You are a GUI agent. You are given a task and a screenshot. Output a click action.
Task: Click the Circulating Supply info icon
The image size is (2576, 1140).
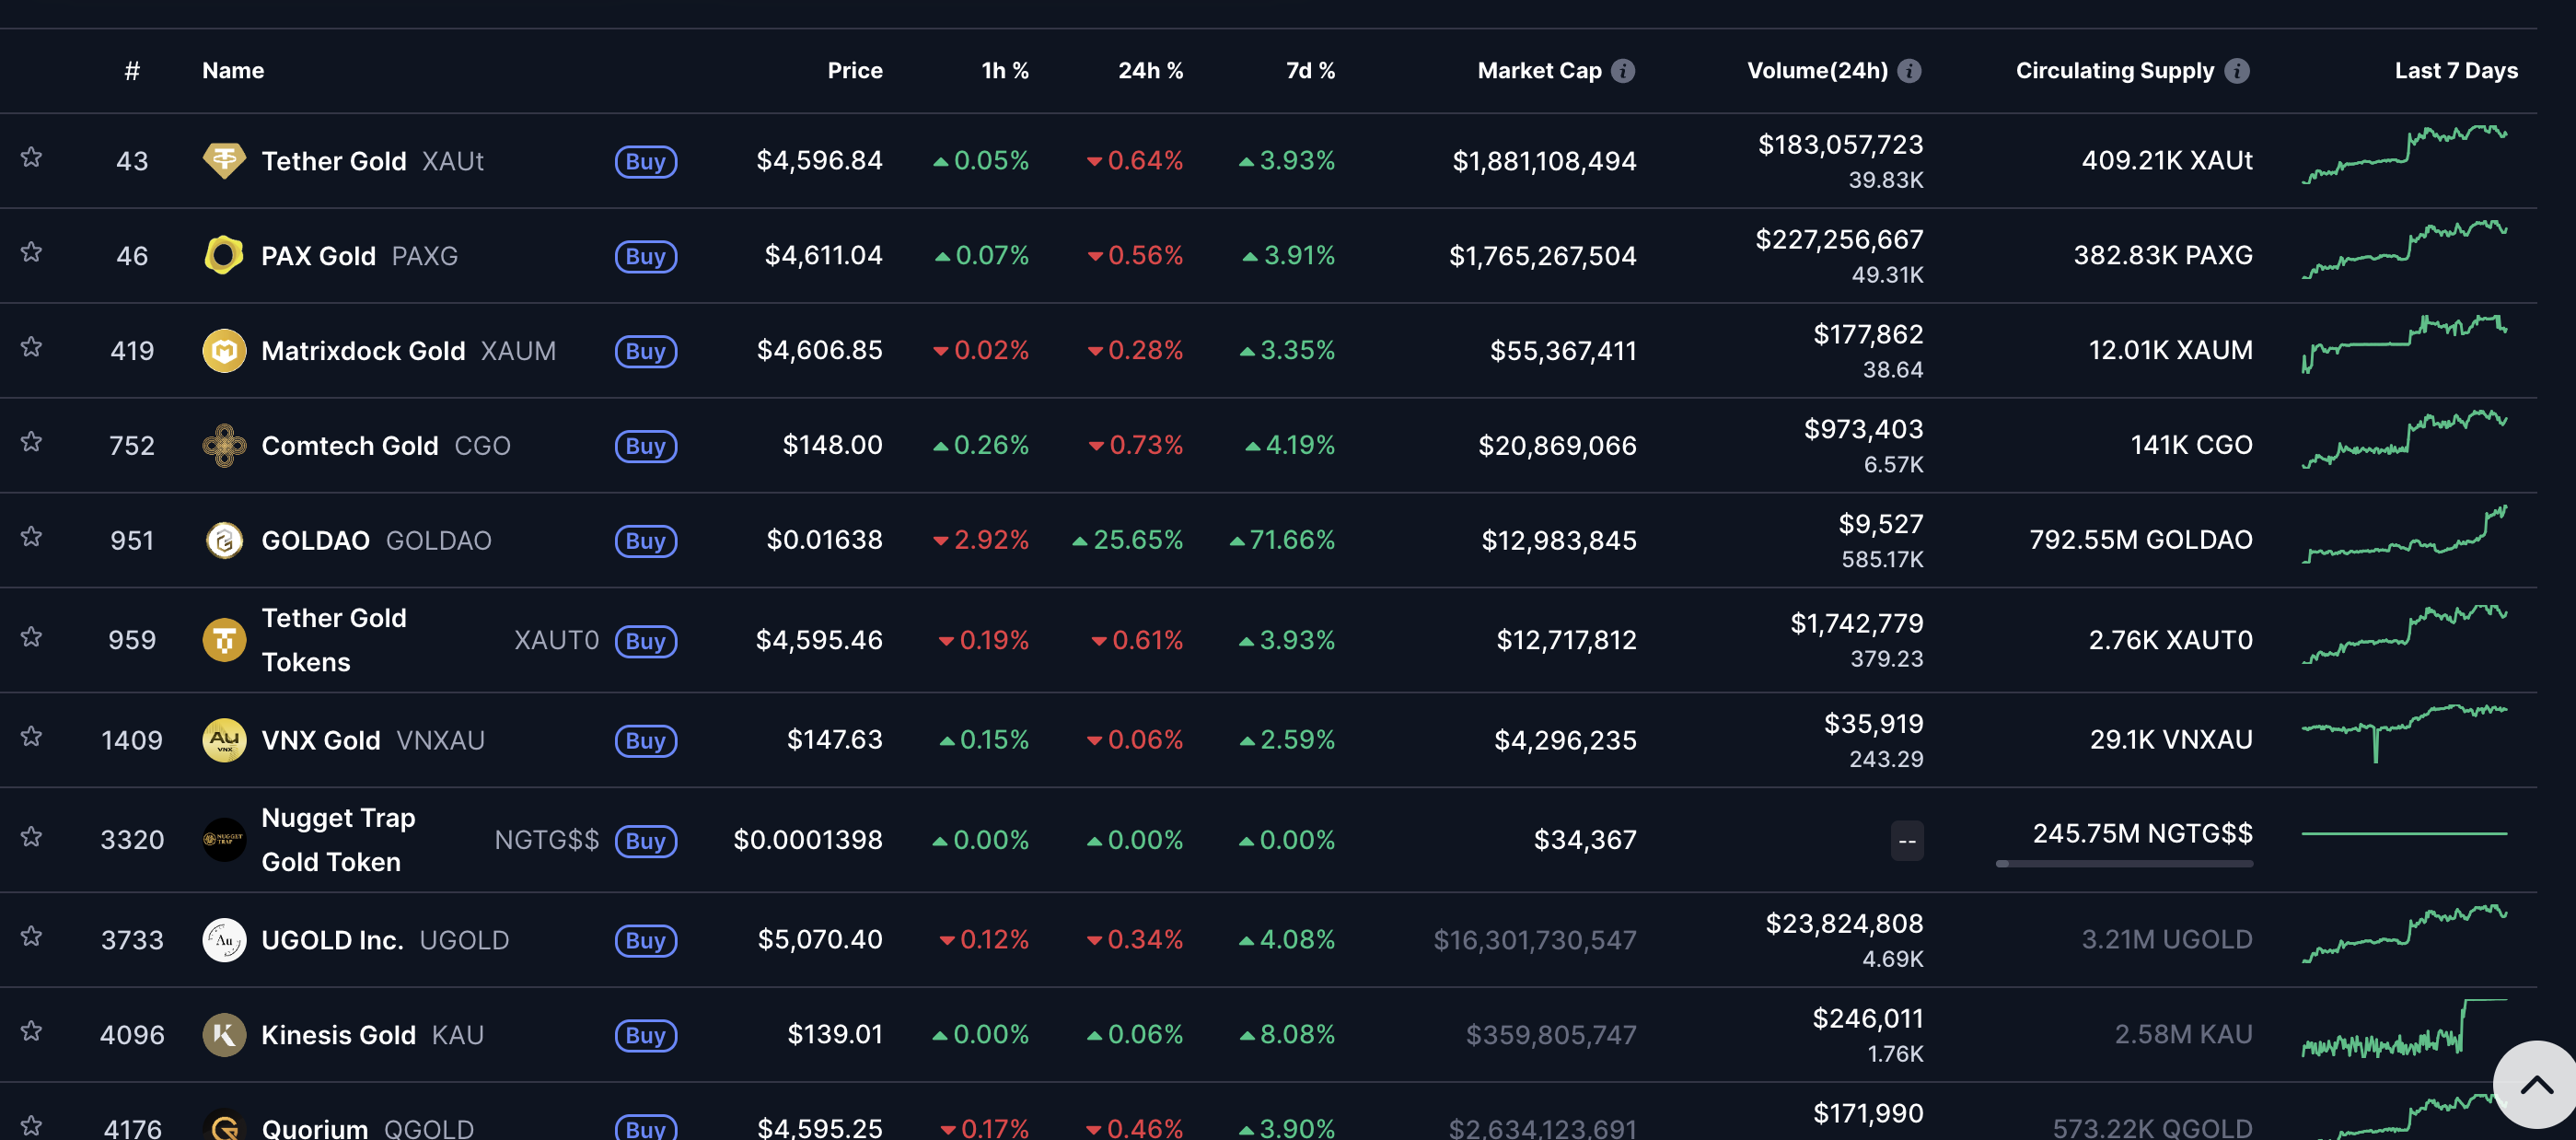point(2237,70)
